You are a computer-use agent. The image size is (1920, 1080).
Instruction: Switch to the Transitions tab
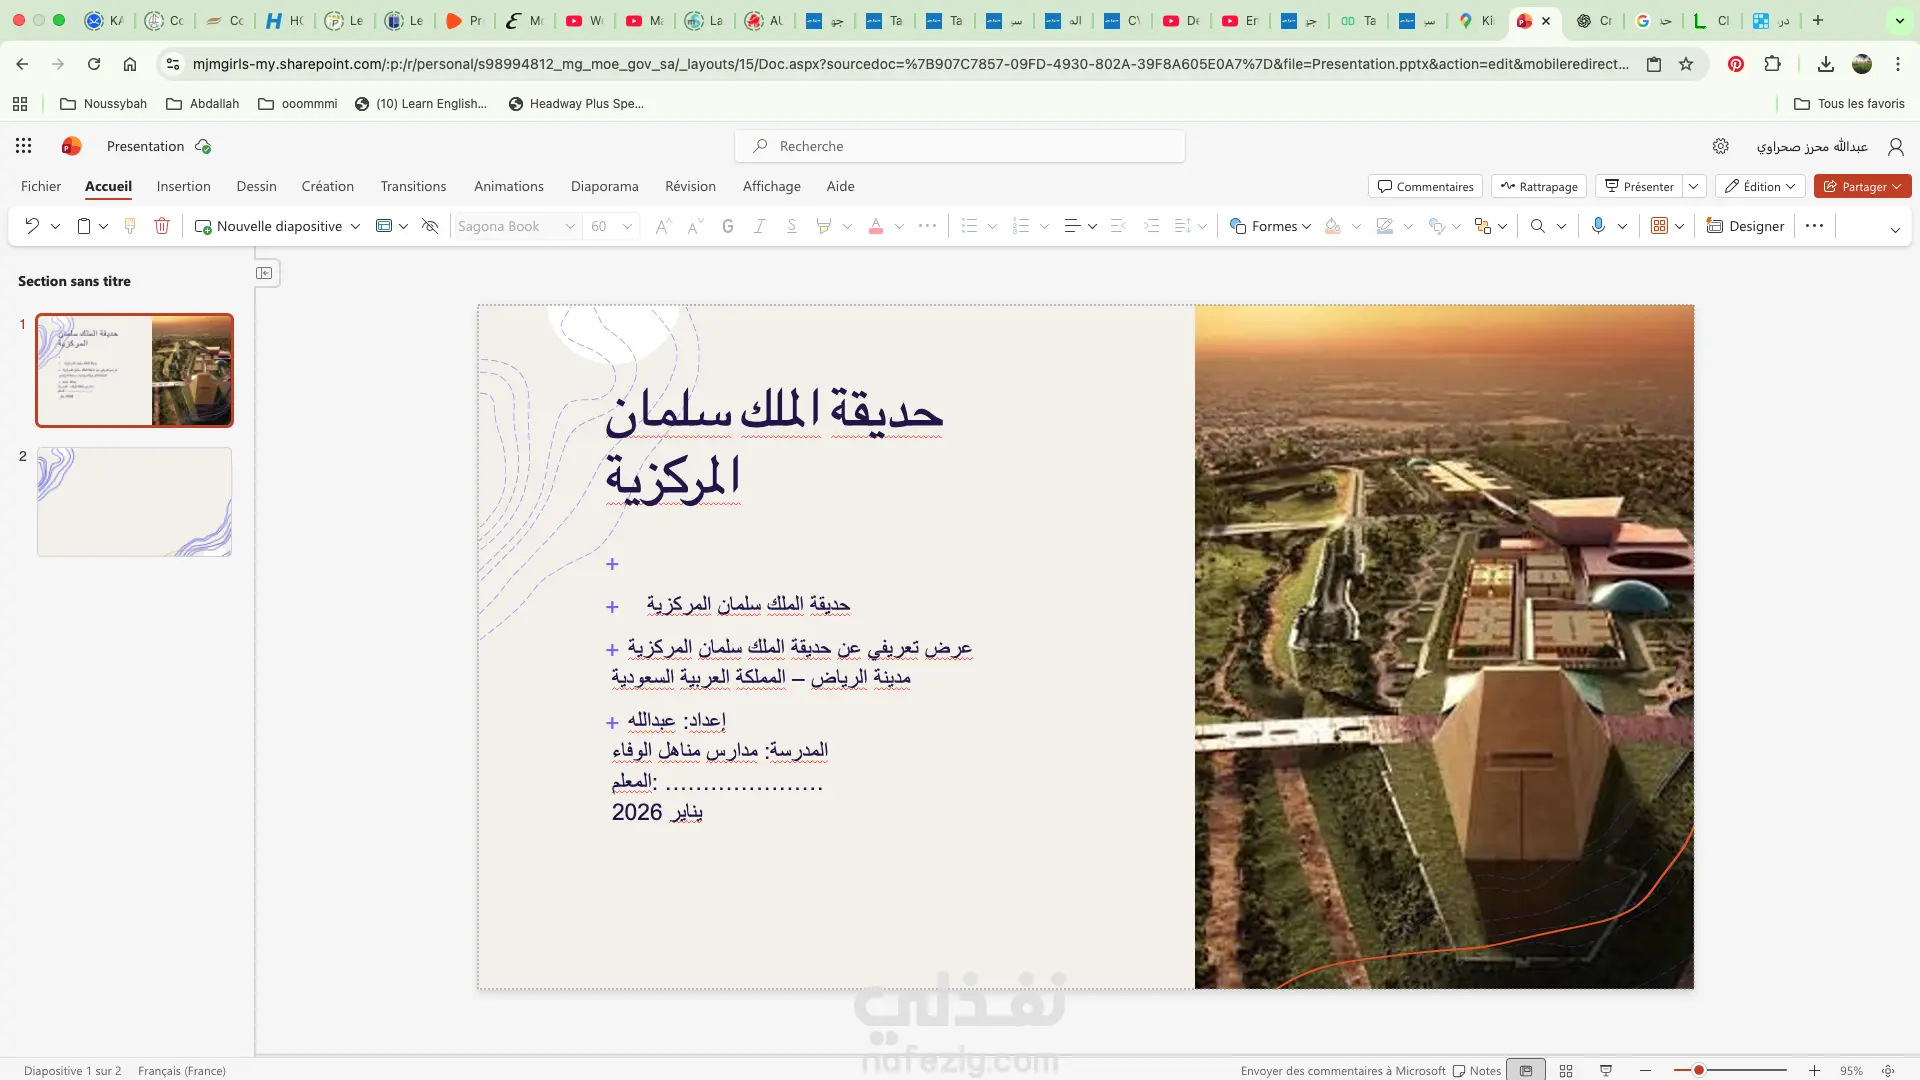pyautogui.click(x=413, y=186)
